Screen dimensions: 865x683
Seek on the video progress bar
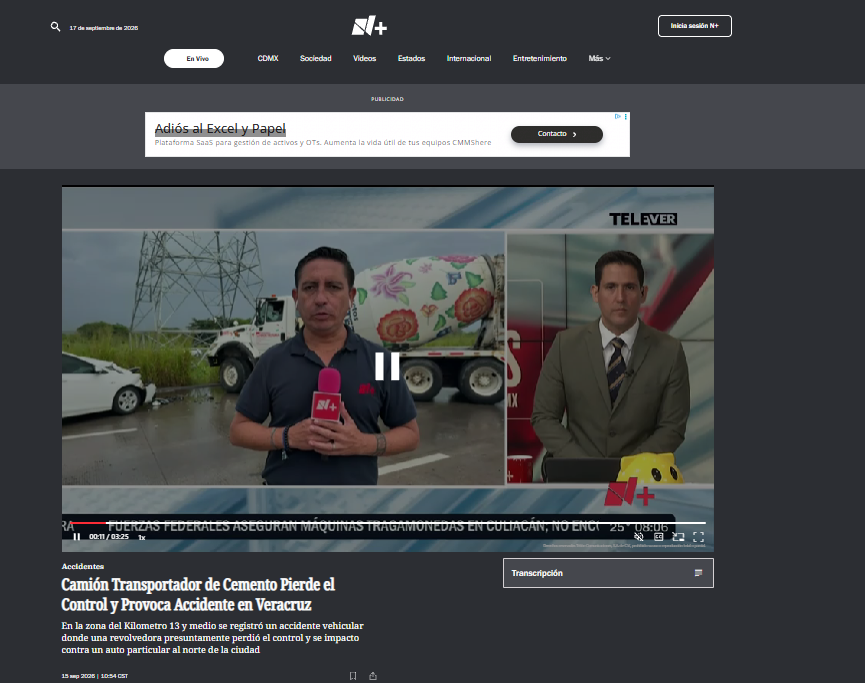(x=388, y=522)
